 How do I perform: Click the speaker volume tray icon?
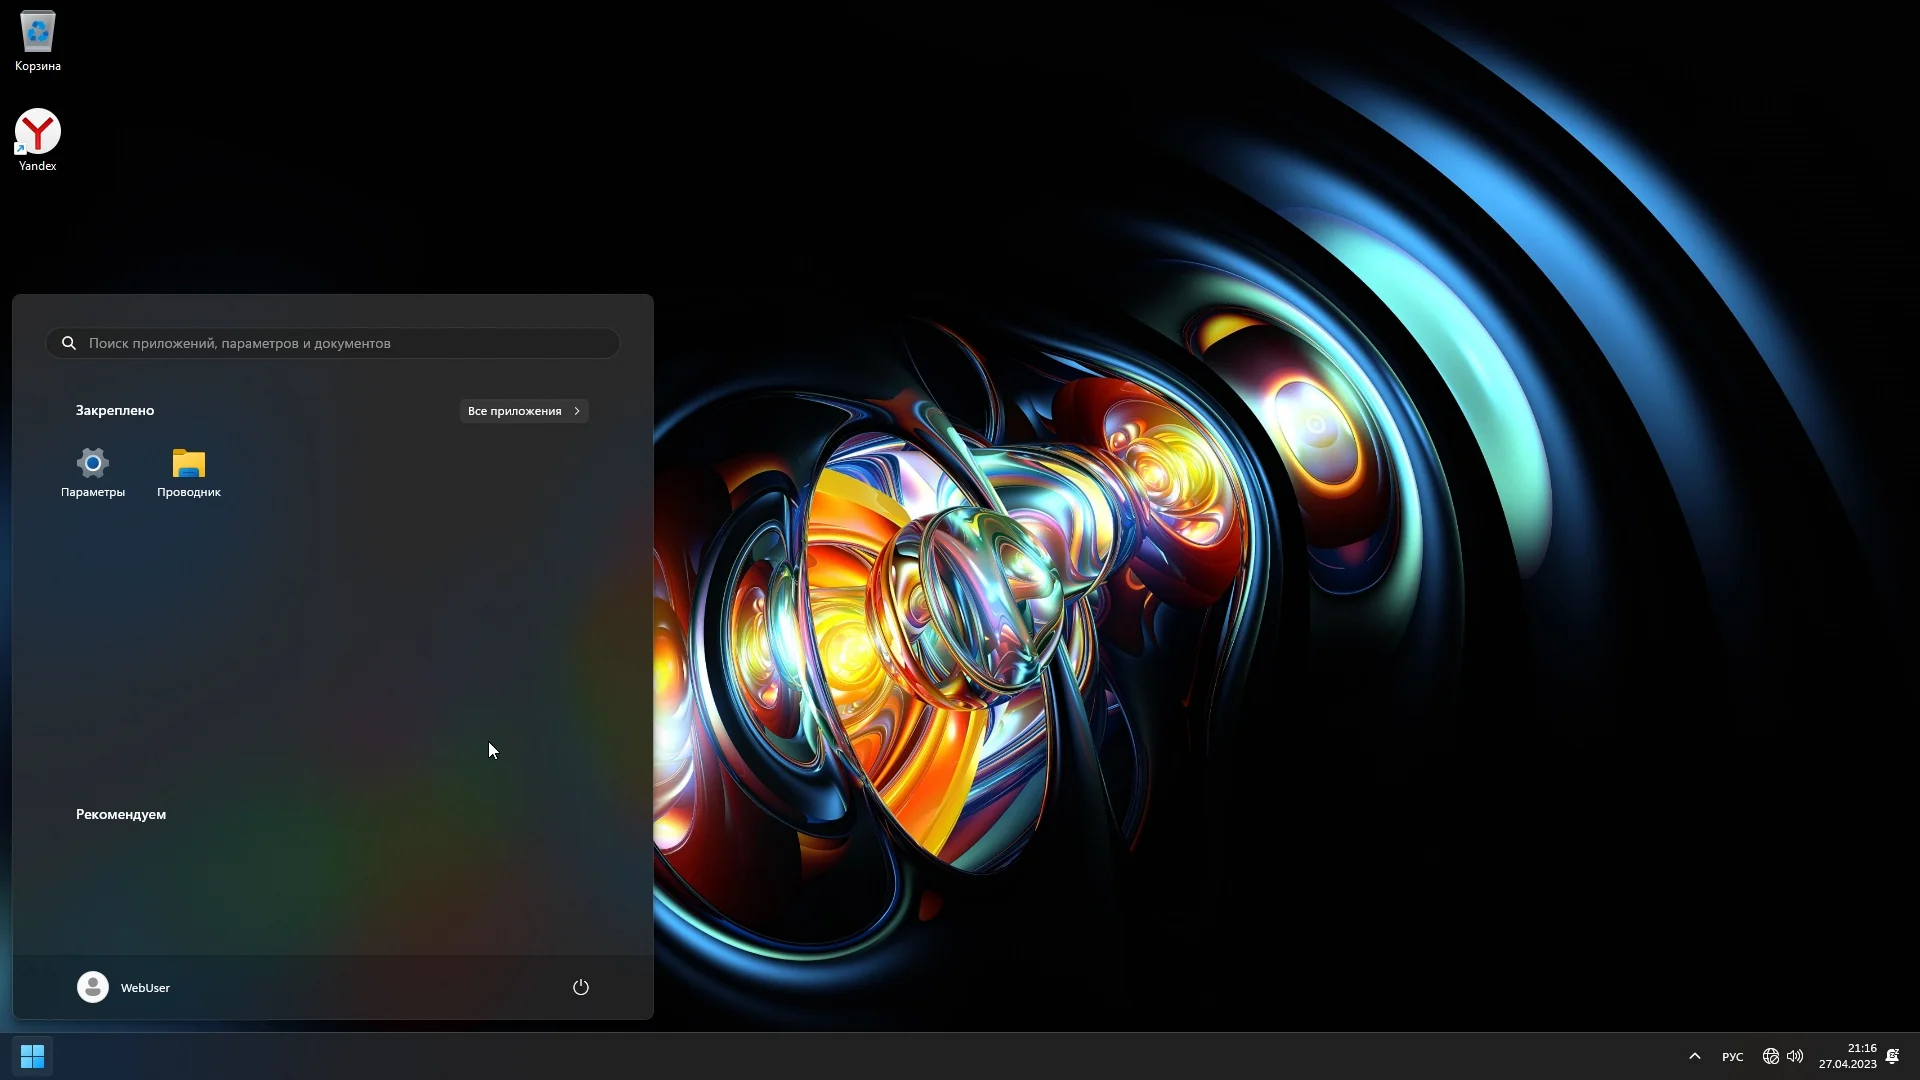(1795, 1056)
